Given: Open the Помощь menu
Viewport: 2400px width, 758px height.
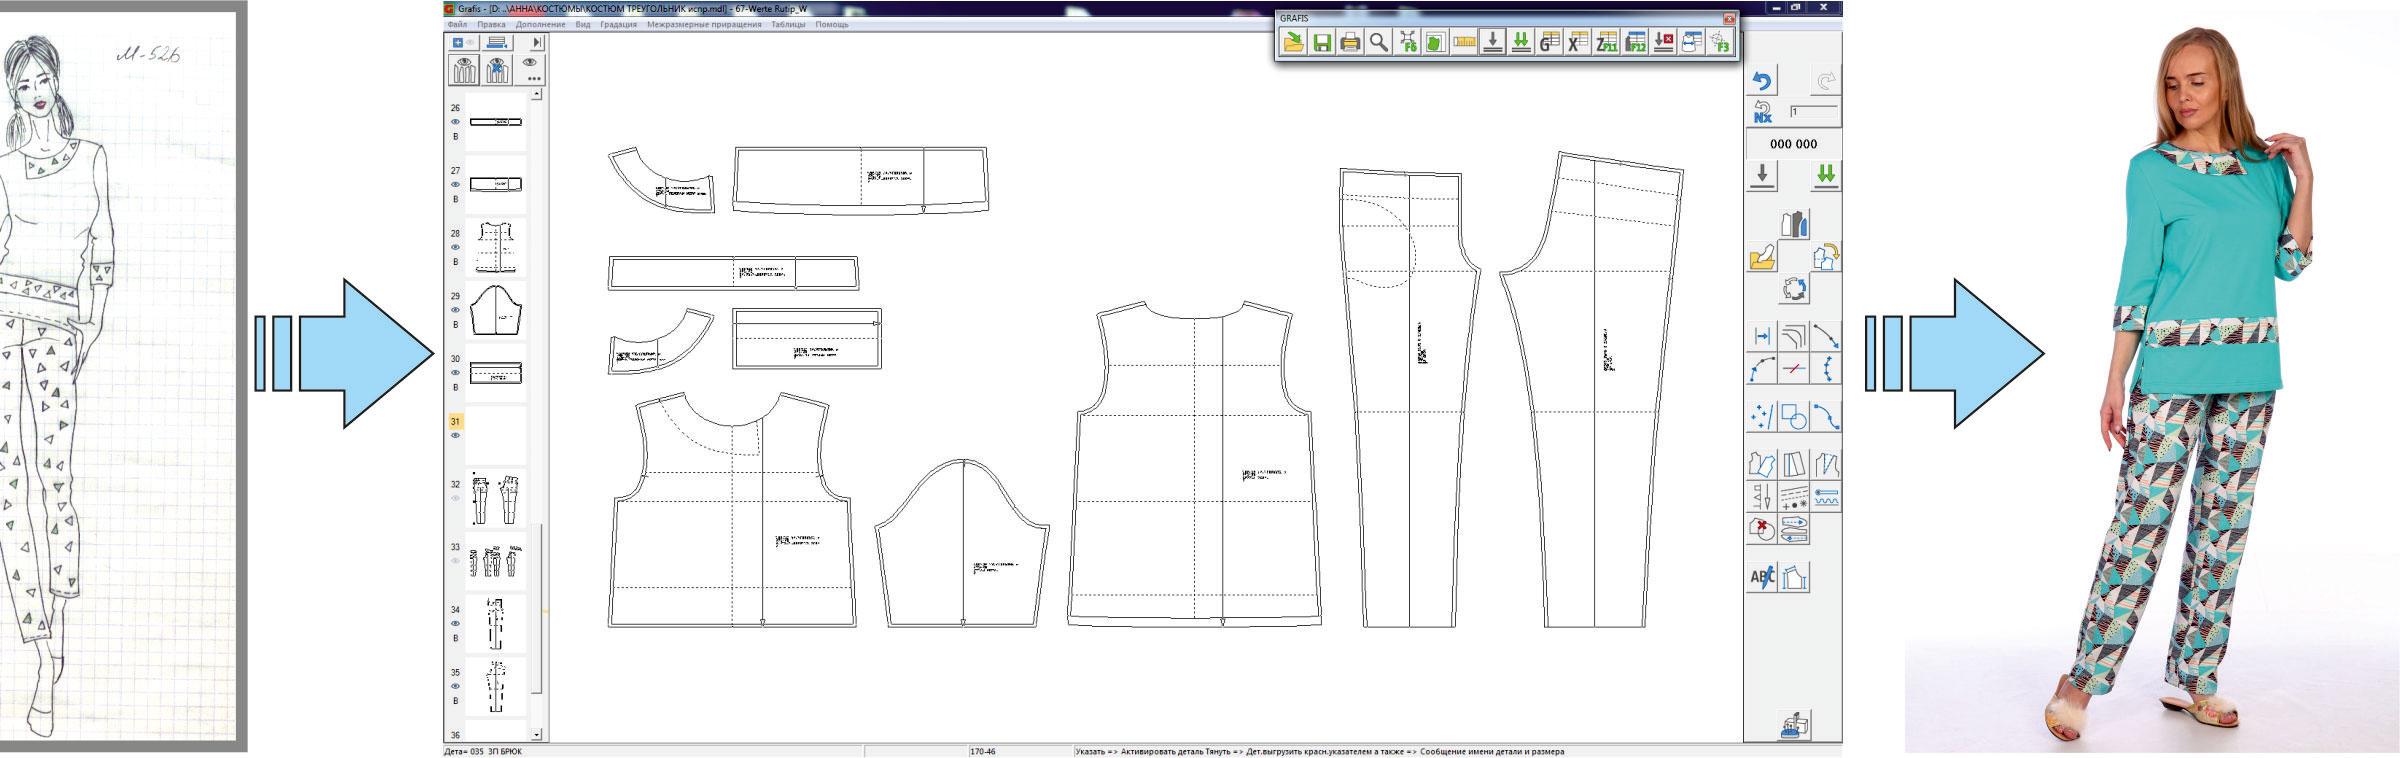Looking at the screenshot, I should pos(832,24).
